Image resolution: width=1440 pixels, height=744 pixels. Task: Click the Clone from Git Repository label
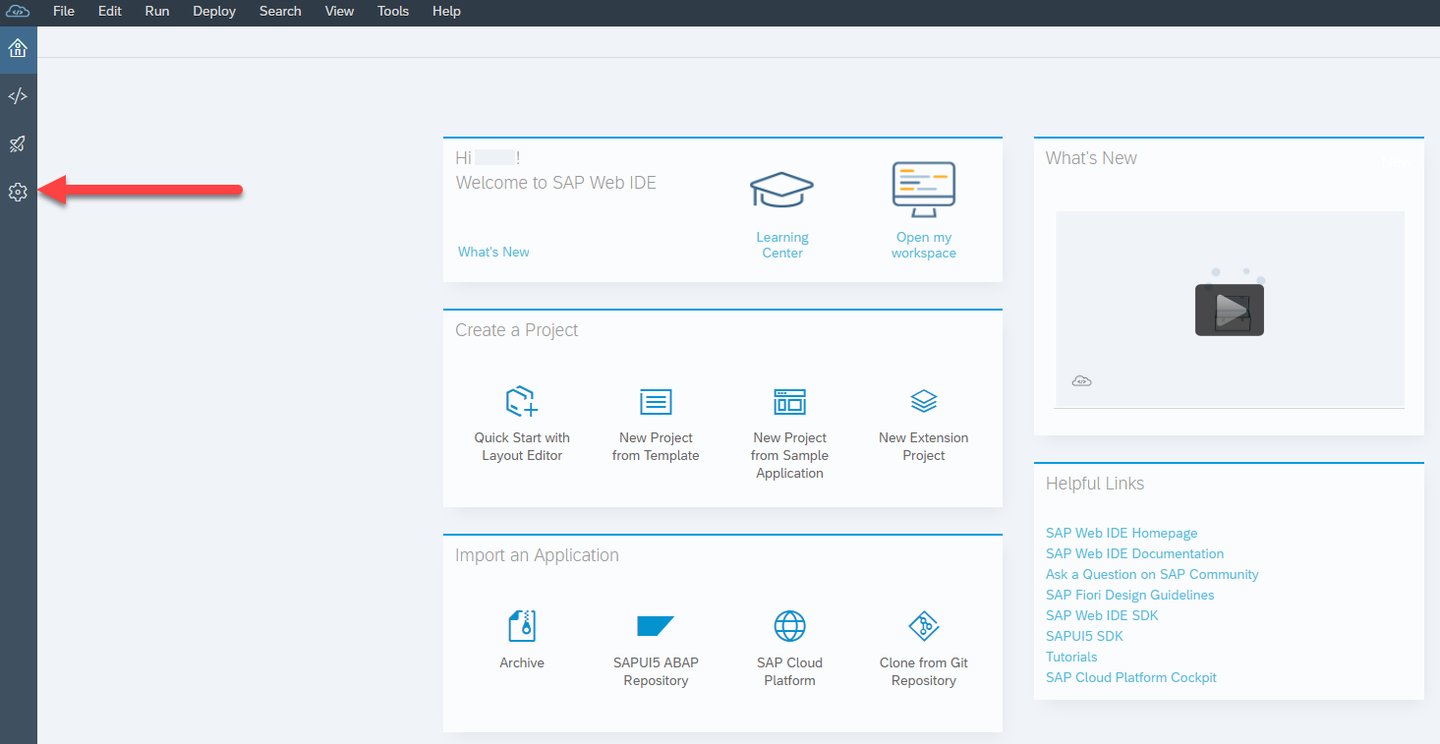(x=924, y=671)
